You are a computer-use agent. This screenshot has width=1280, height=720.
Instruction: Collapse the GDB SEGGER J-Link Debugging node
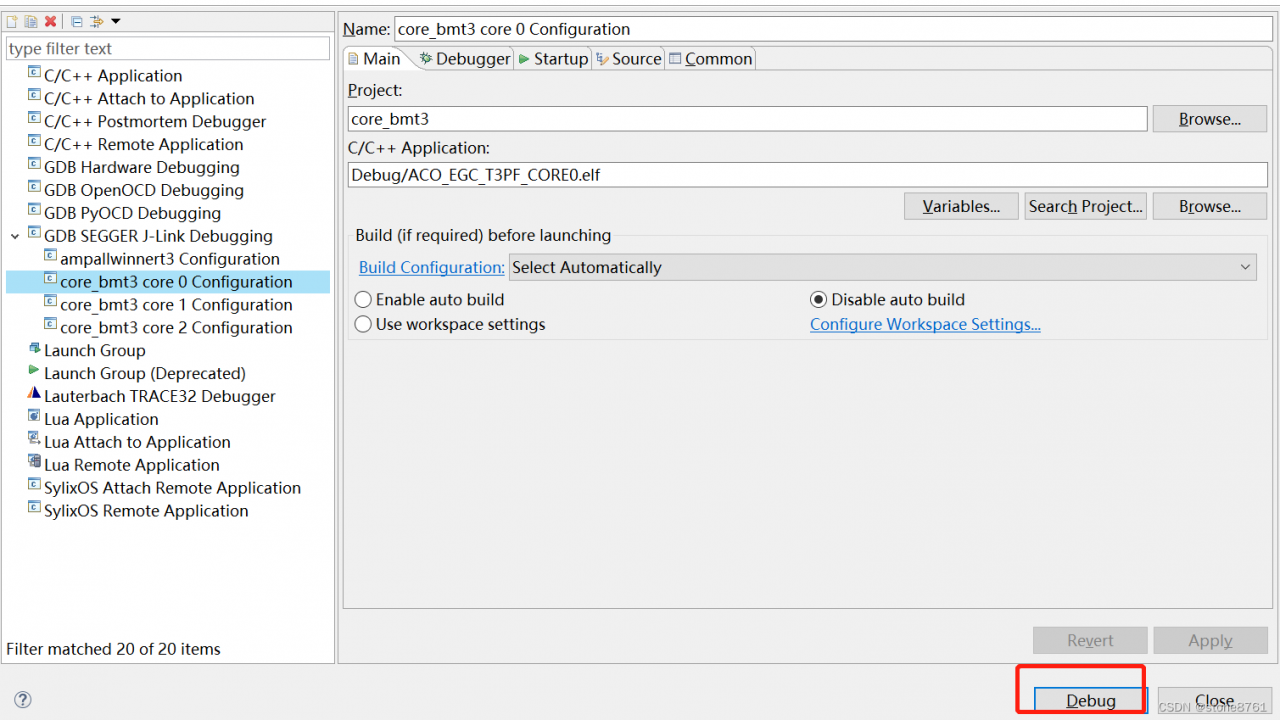point(15,236)
